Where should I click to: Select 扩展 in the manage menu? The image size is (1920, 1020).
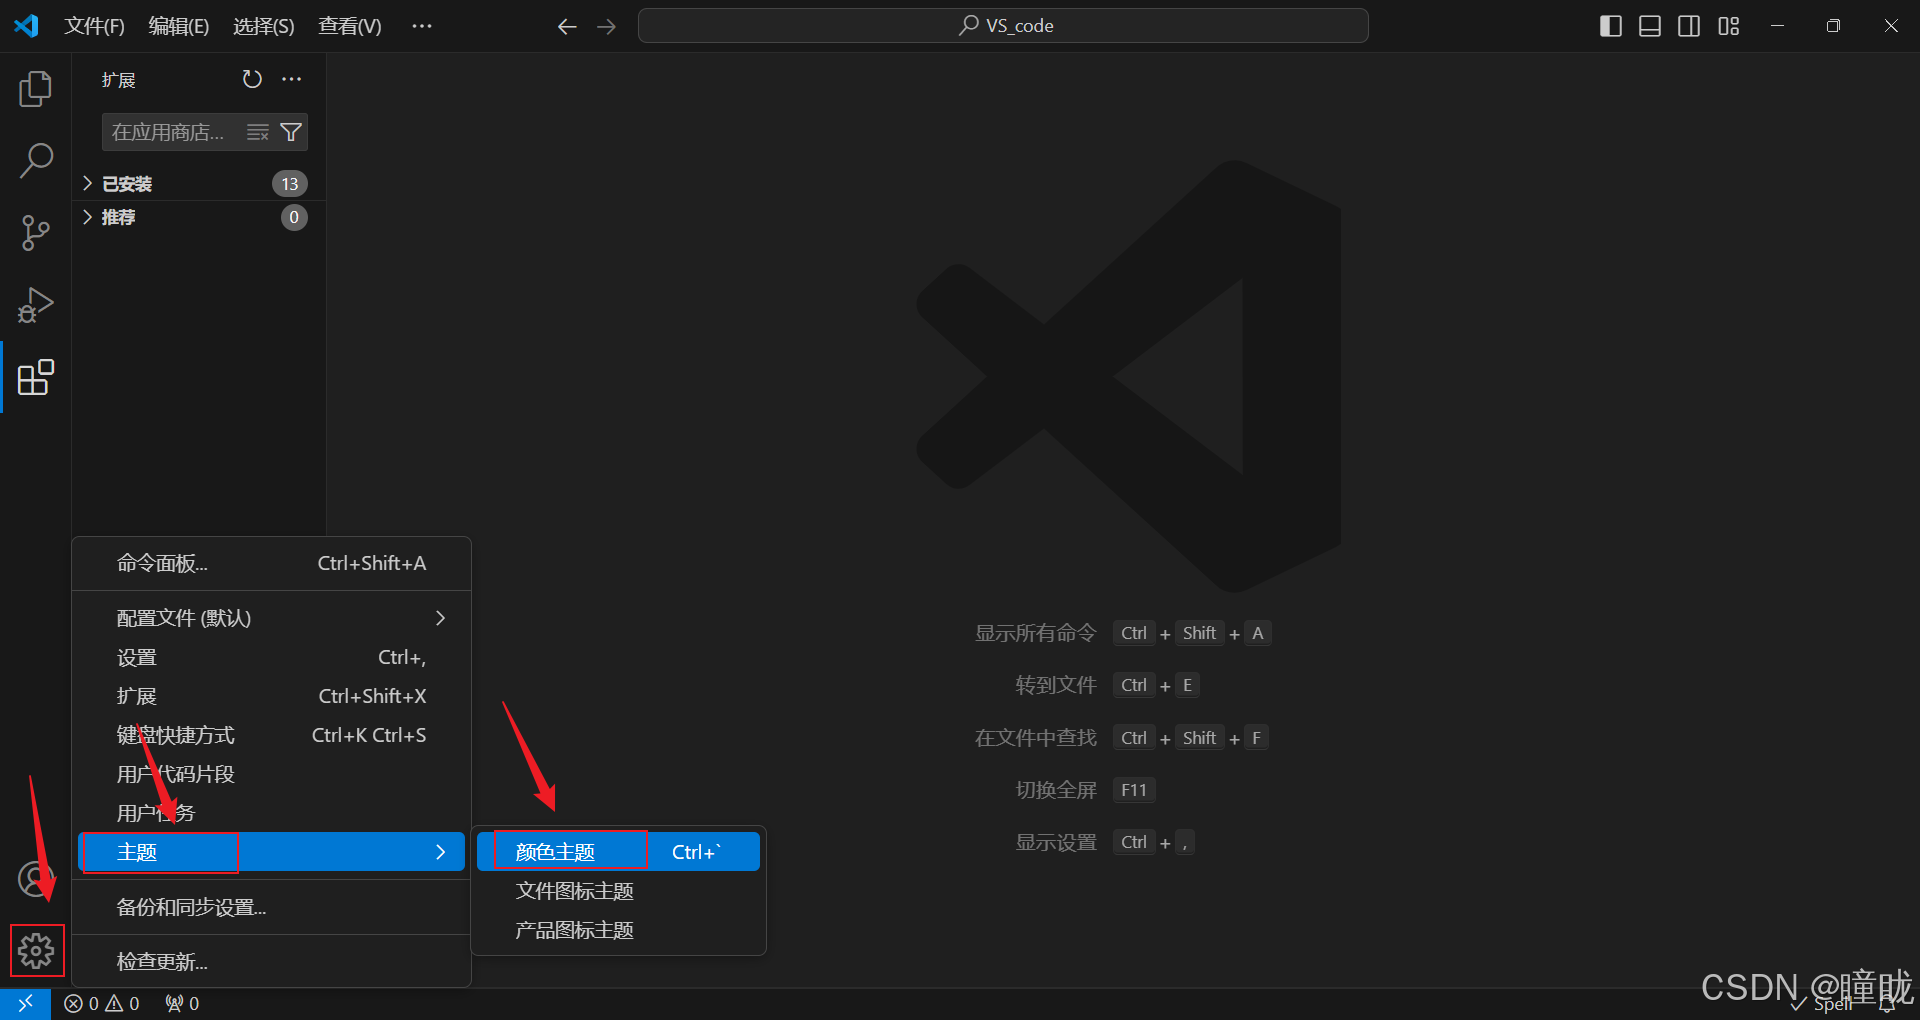pyautogui.click(x=271, y=696)
